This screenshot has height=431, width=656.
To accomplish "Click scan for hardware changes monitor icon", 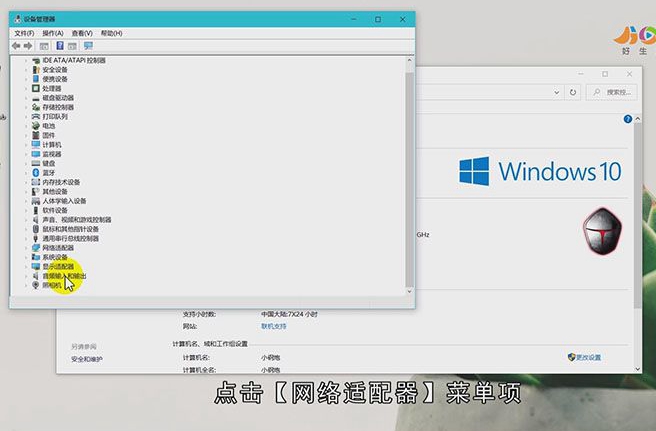I will (88, 46).
